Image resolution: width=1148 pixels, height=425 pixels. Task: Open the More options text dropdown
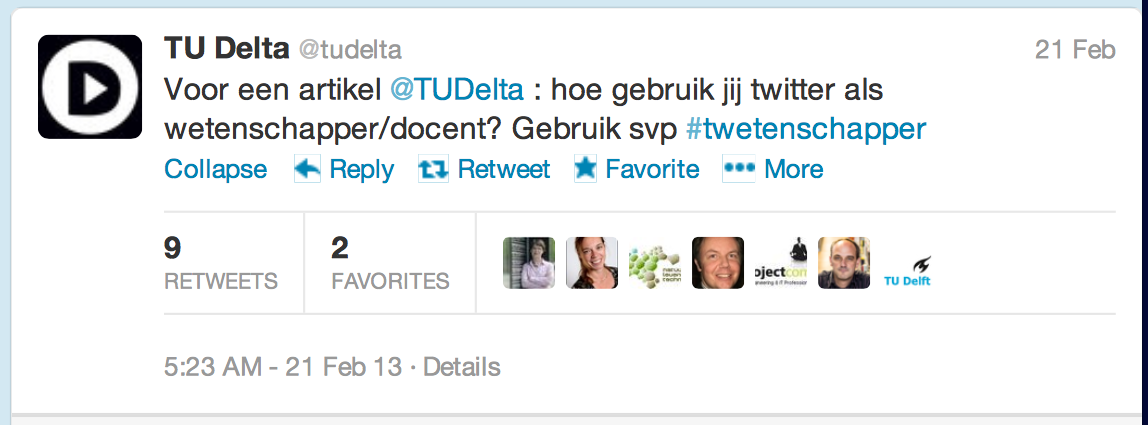pos(793,170)
